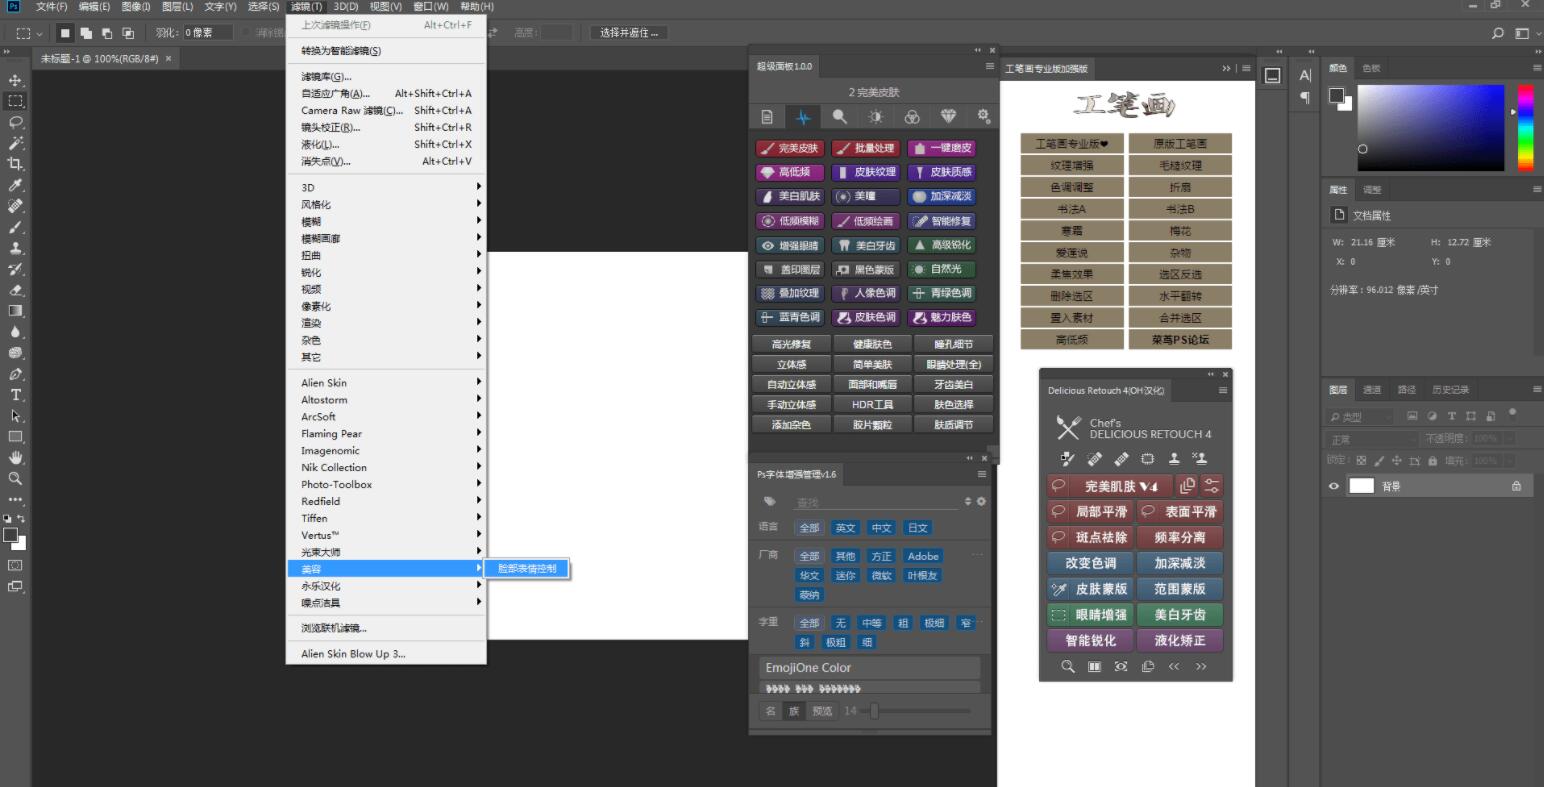Screen dimensions: 1544x787
Task: Switch to the 通道 tab
Action: click(1372, 390)
